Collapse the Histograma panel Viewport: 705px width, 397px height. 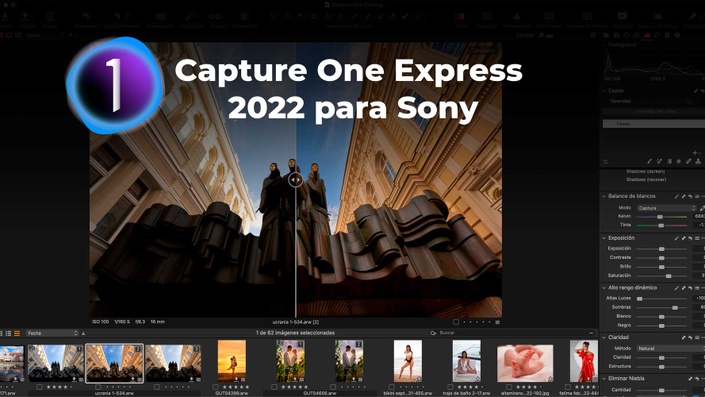click(x=604, y=45)
